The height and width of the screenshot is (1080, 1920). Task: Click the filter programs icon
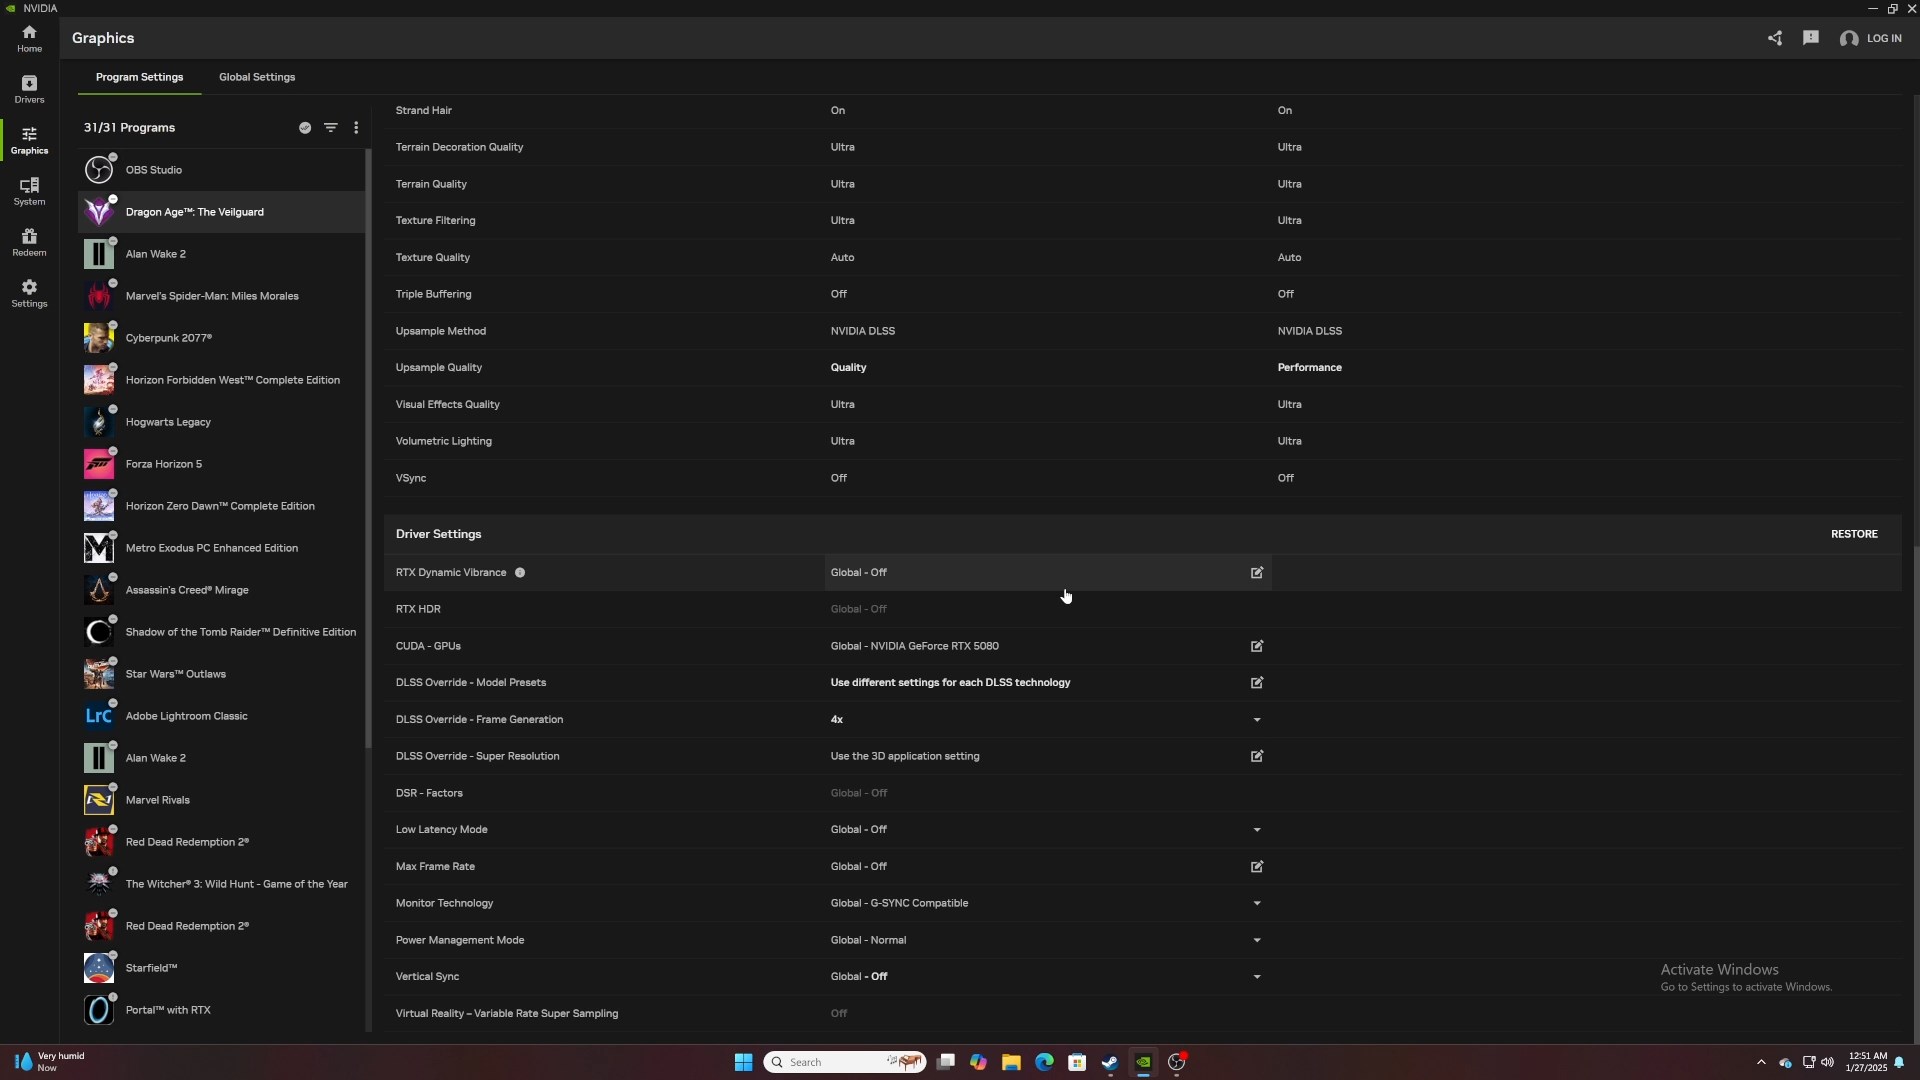[x=331, y=128]
